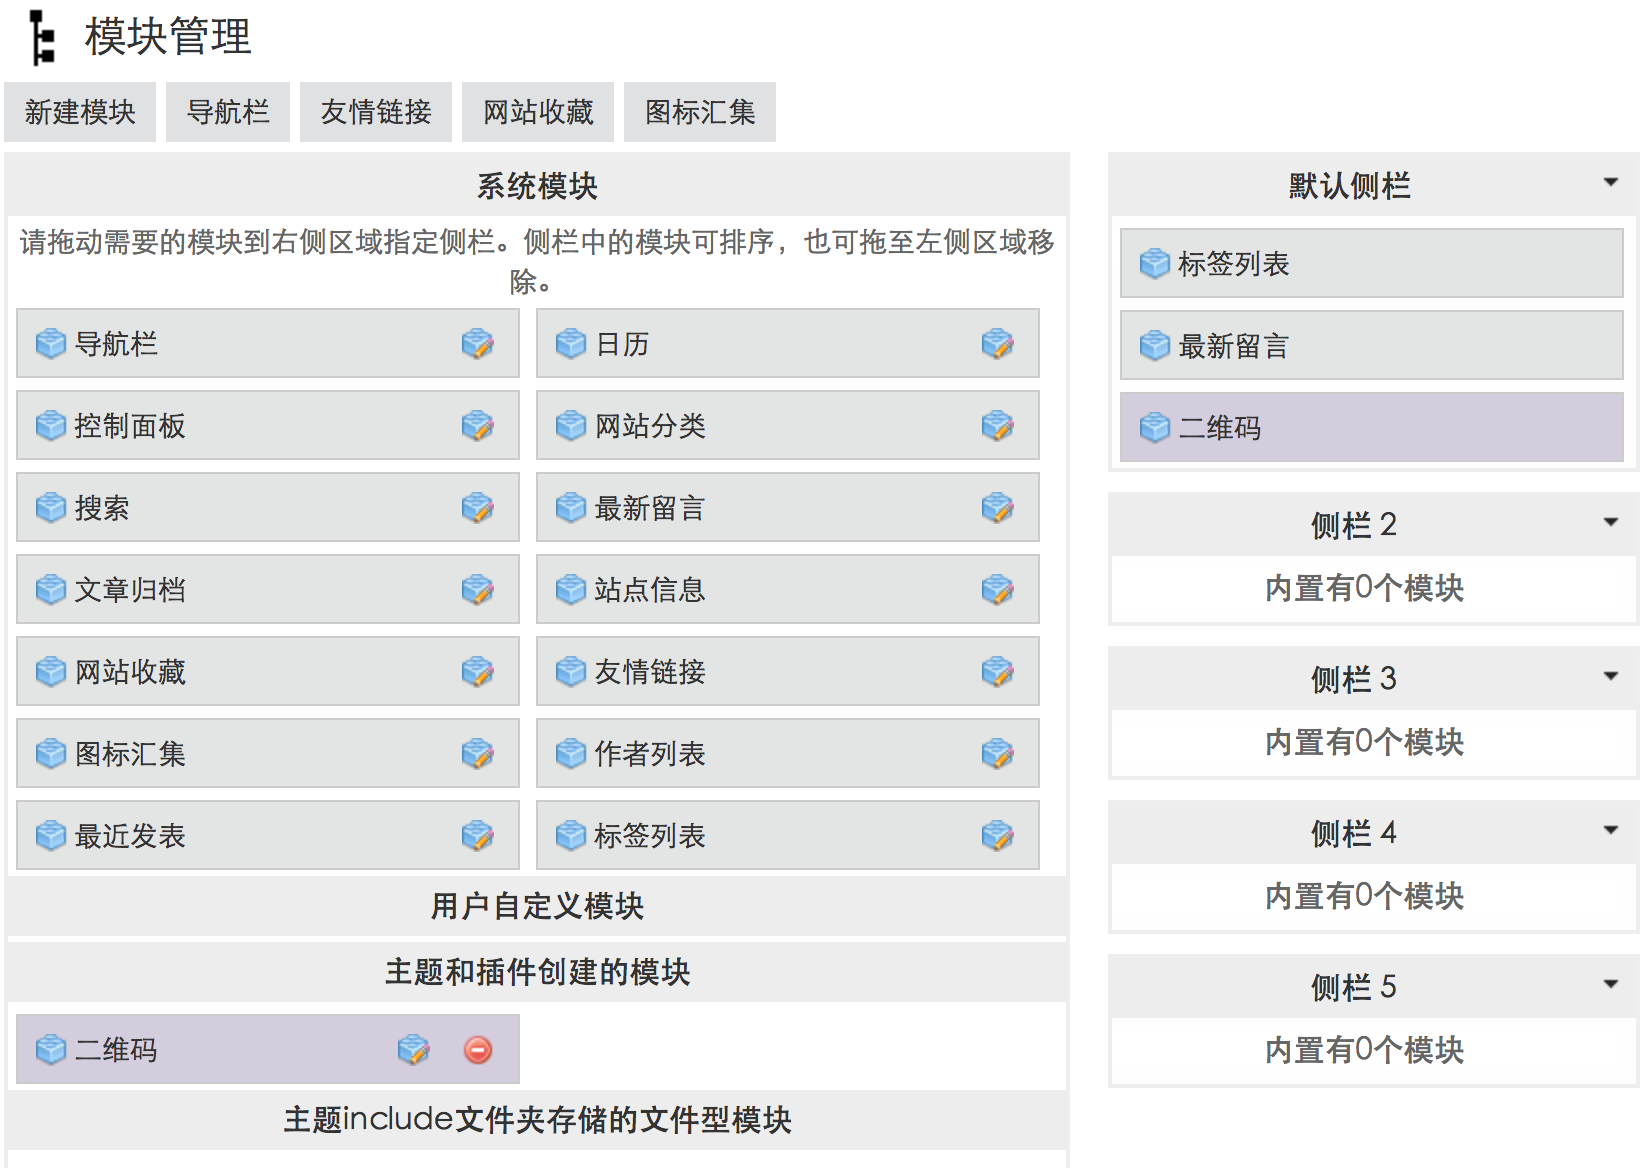This screenshot has width=1648, height=1168.
Task: Click cube icon beside 日历 module
Action: pos(571,344)
